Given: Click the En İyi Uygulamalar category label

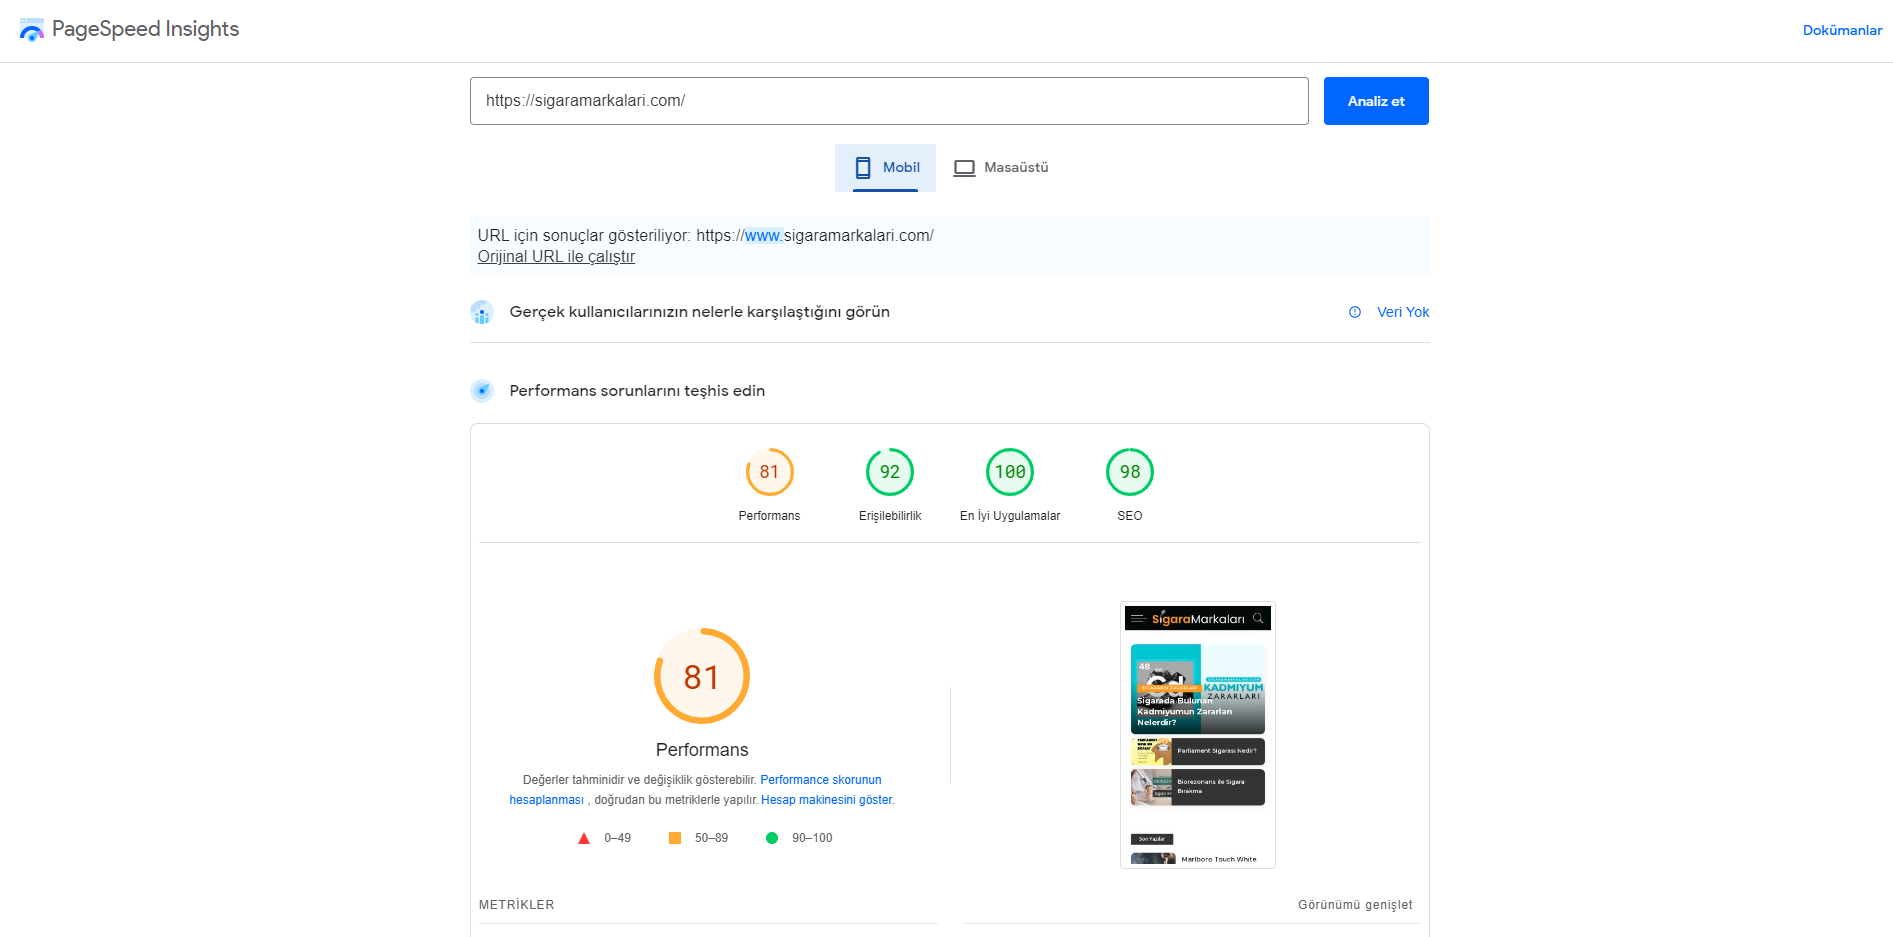Looking at the screenshot, I should (x=1010, y=516).
